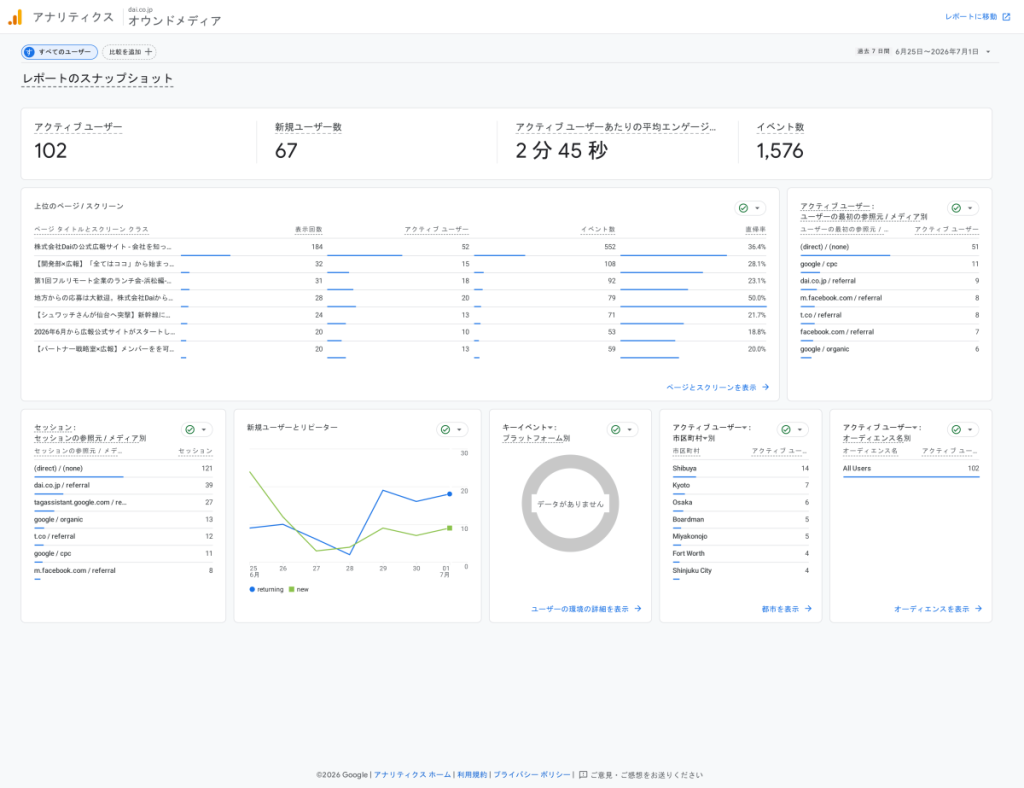The width and height of the screenshot is (1024, 788).
Task: Expand the status dropdown arrow in the オーディエンス名別 card
Action: [970, 430]
